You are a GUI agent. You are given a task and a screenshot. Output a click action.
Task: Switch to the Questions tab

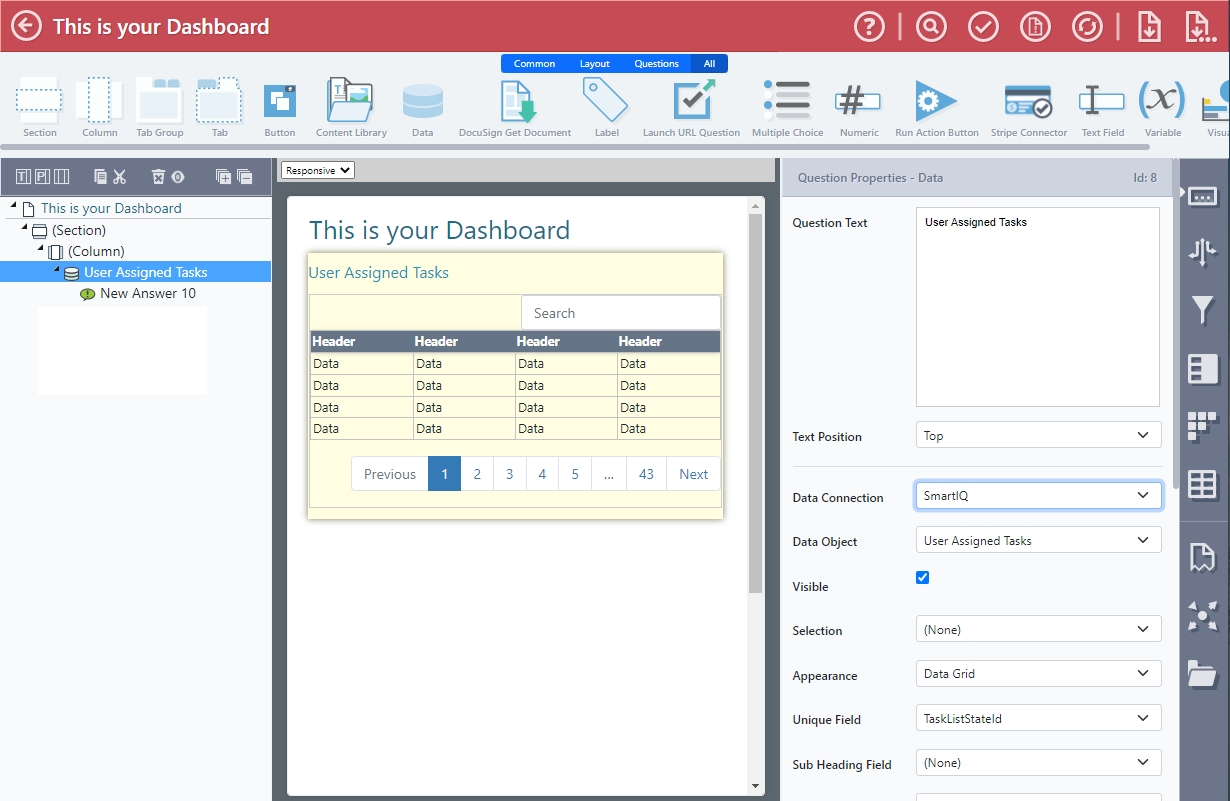point(656,63)
